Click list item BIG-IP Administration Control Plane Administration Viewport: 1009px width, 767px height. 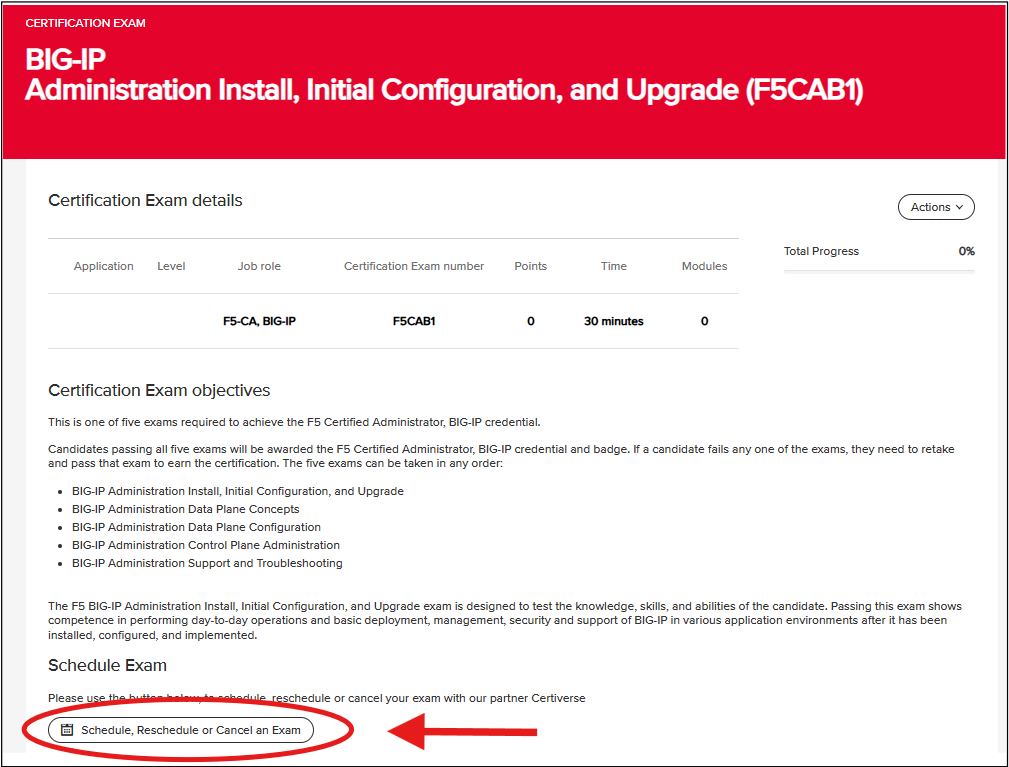206,545
